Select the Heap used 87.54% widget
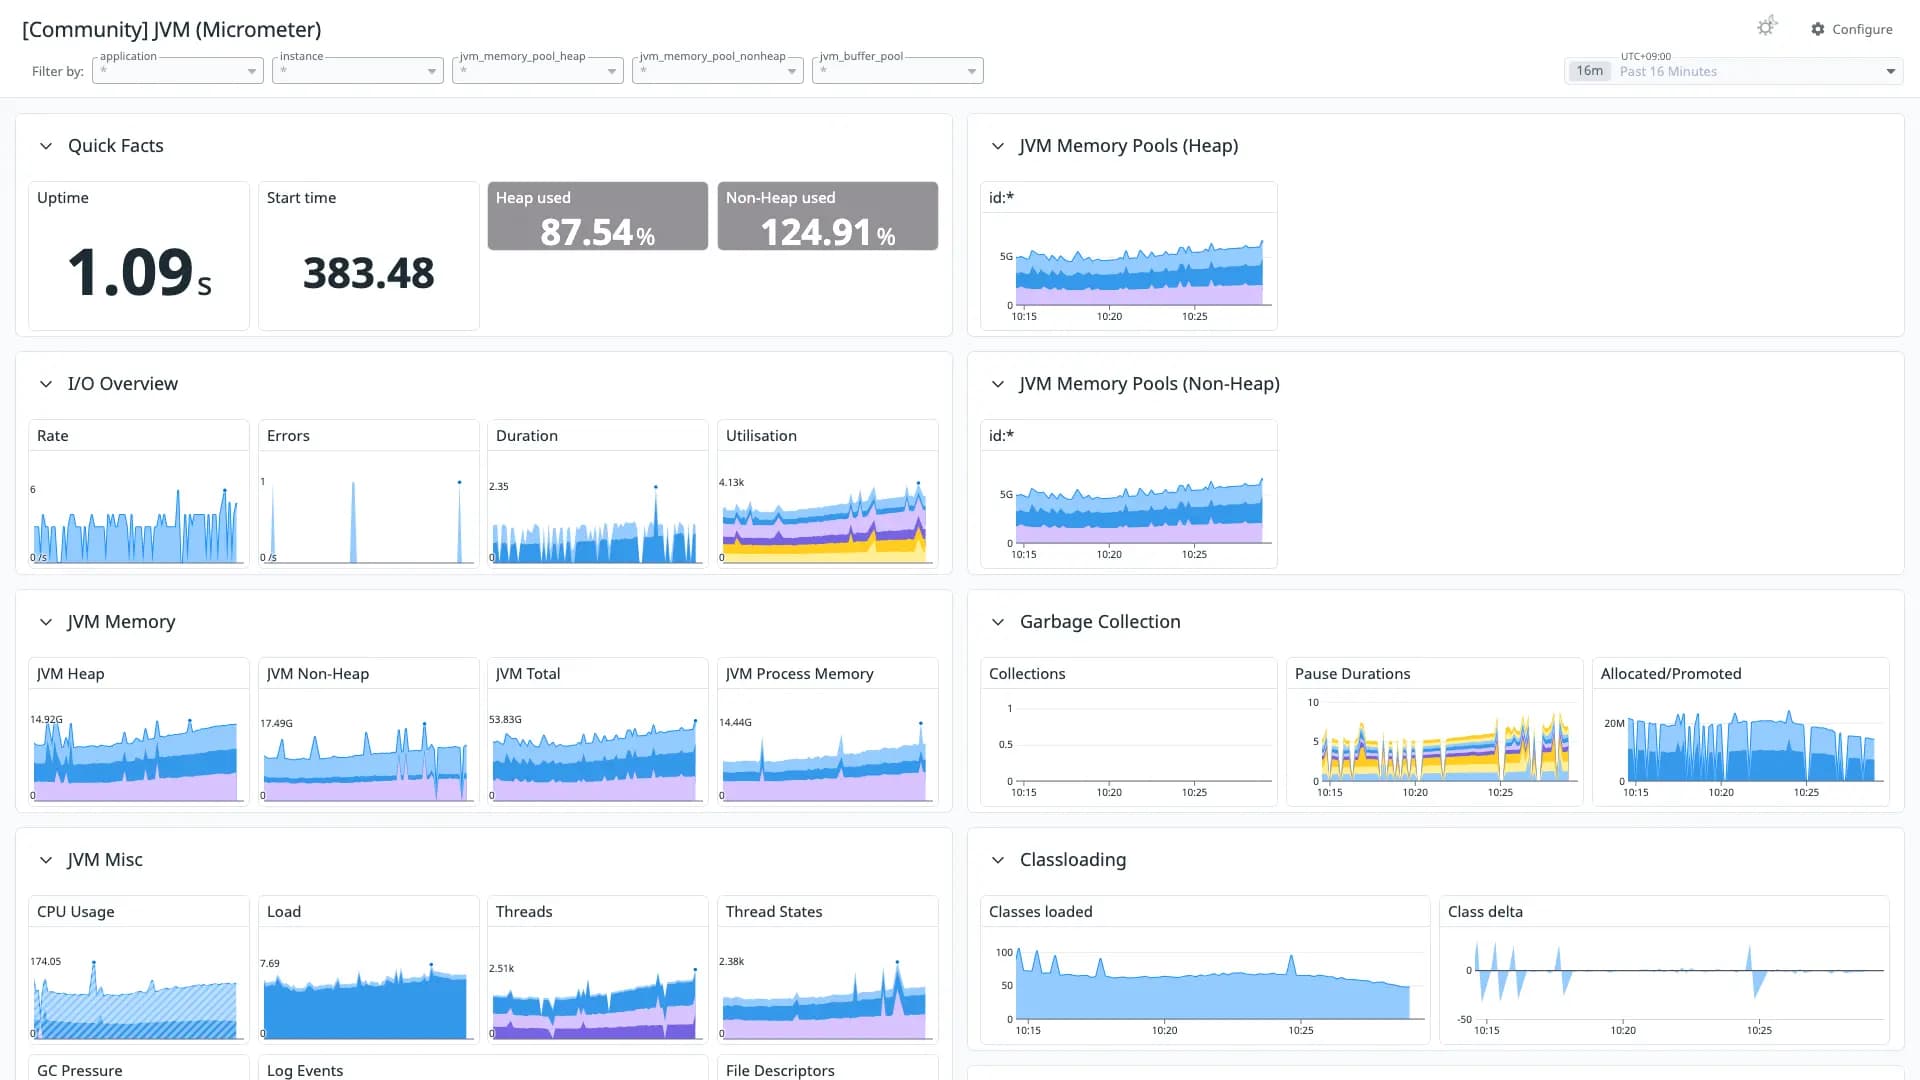The height and width of the screenshot is (1080, 1920). click(x=598, y=216)
